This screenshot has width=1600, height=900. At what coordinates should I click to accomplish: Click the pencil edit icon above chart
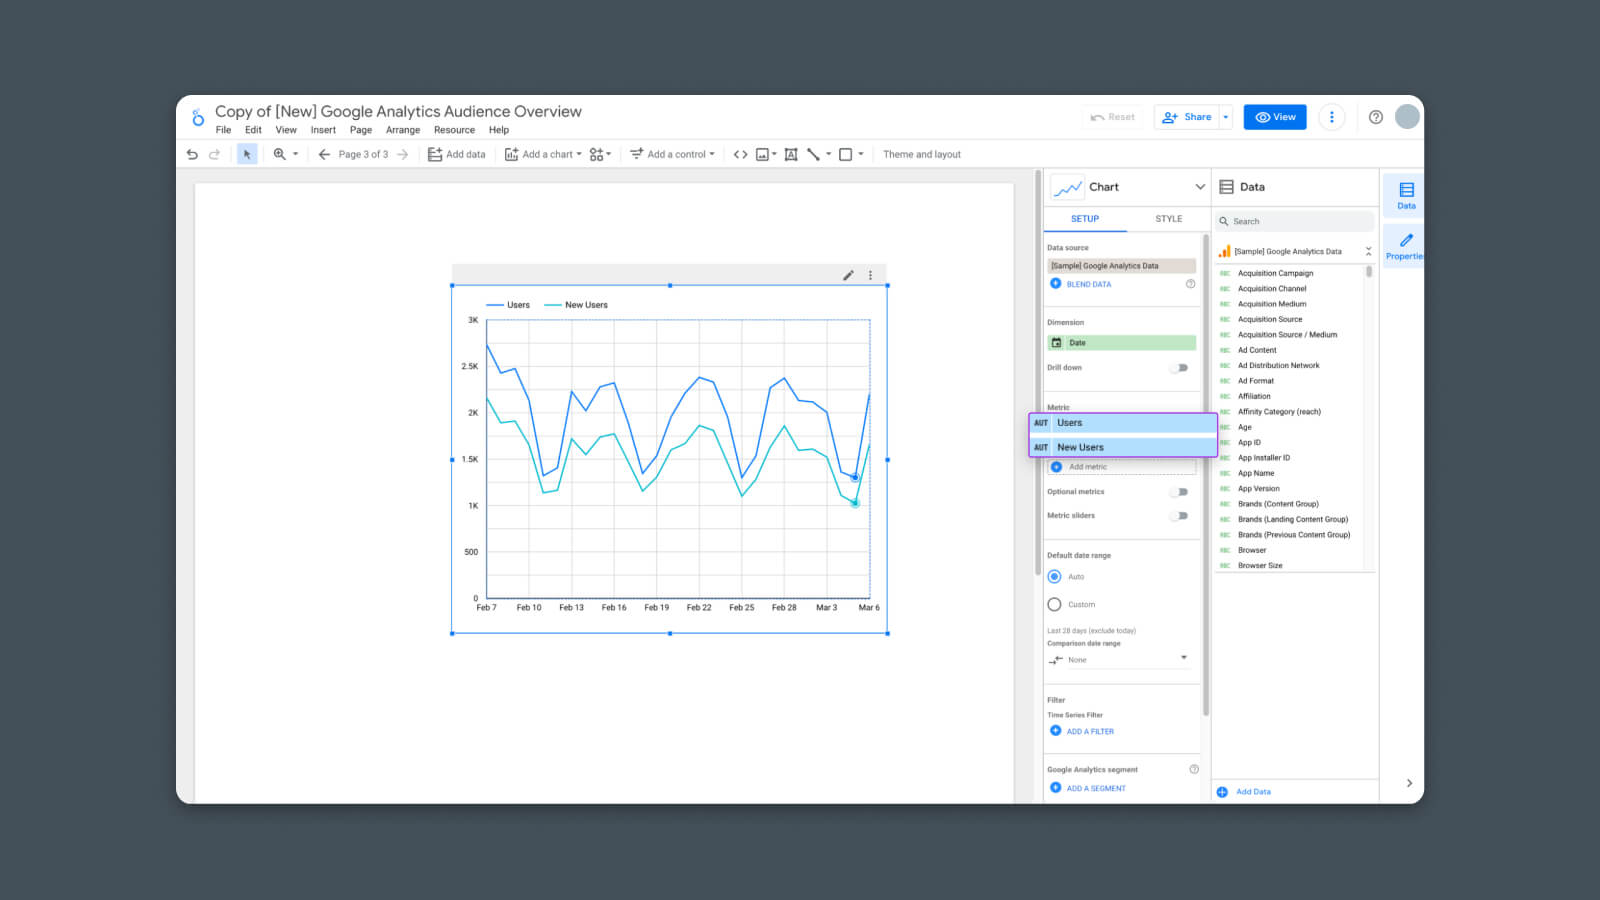(x=848, y=275)
